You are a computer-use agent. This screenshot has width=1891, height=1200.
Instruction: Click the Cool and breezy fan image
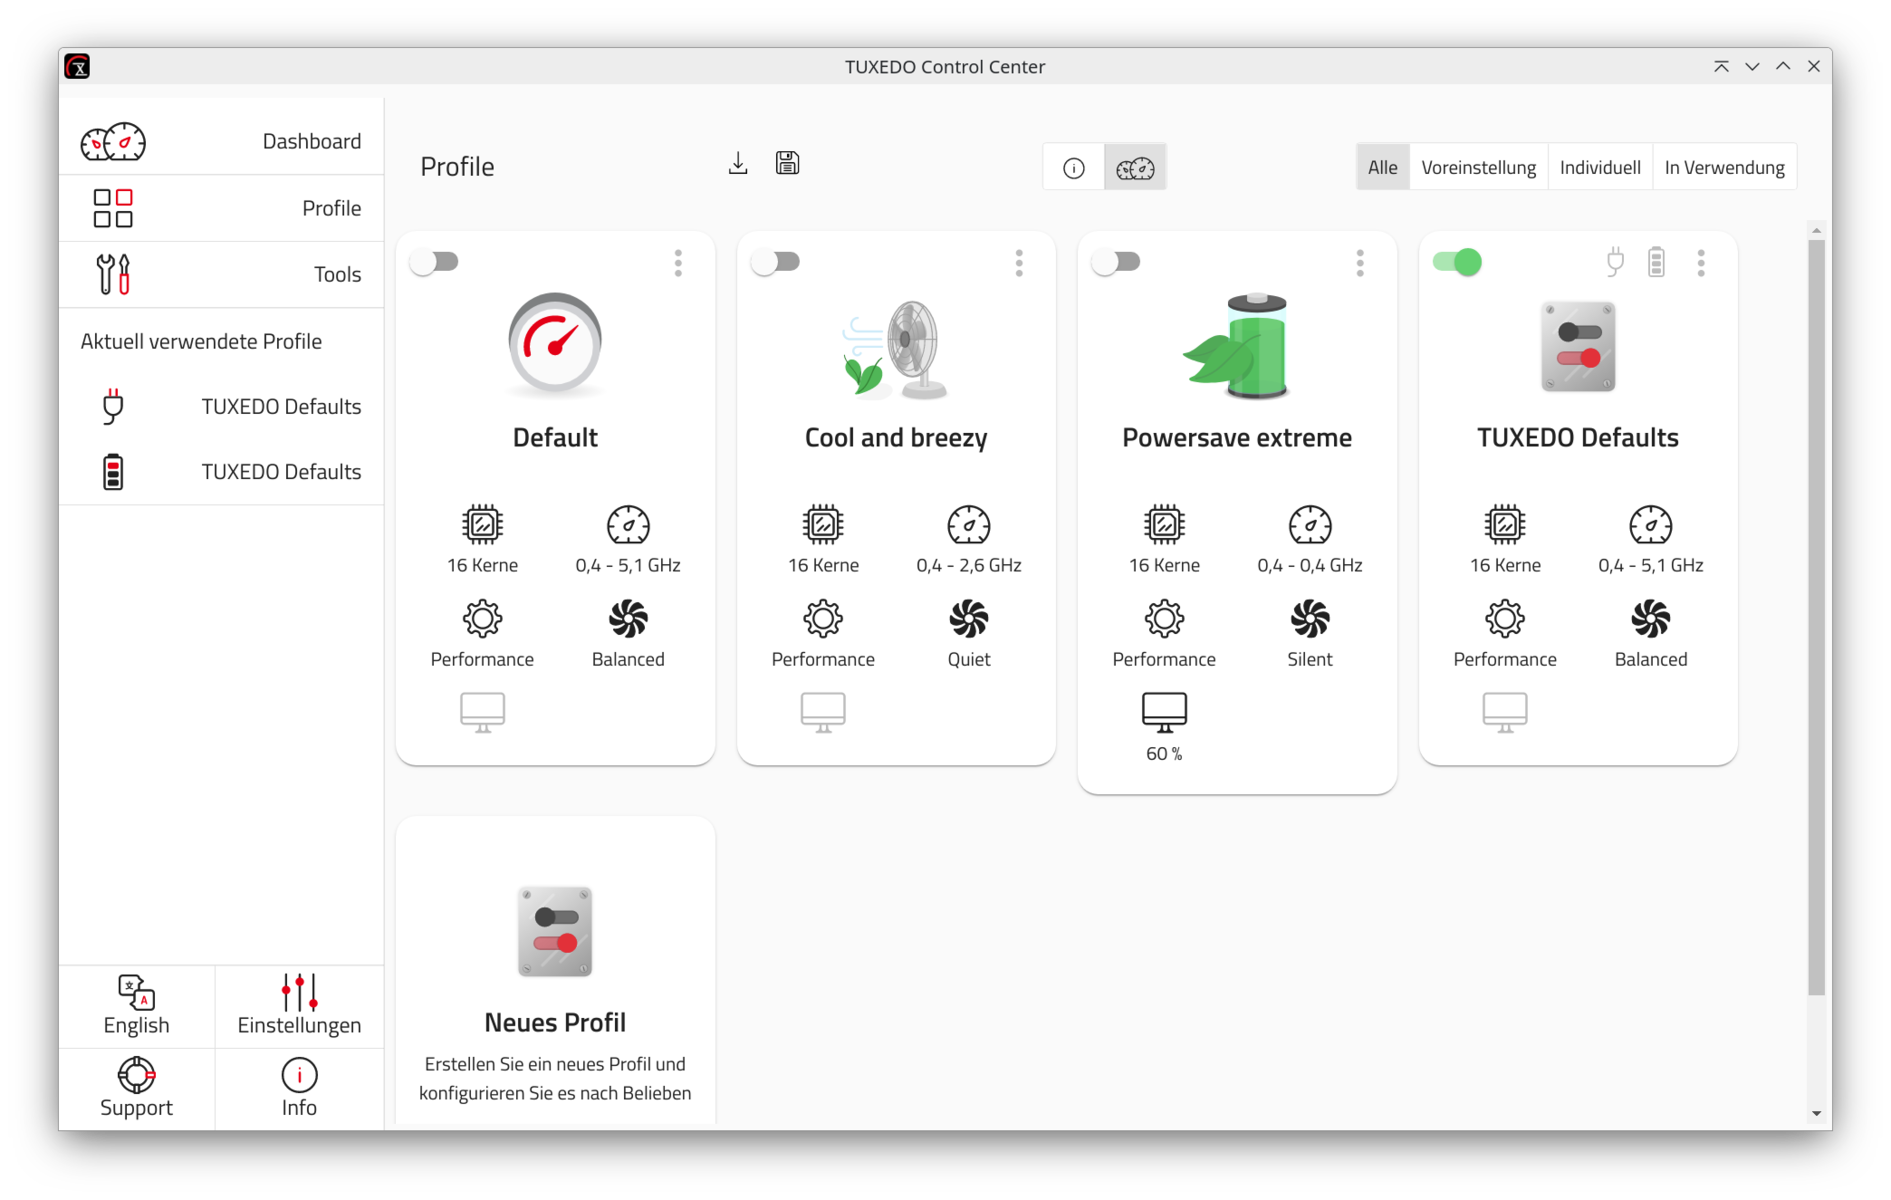tap(895, 349)
